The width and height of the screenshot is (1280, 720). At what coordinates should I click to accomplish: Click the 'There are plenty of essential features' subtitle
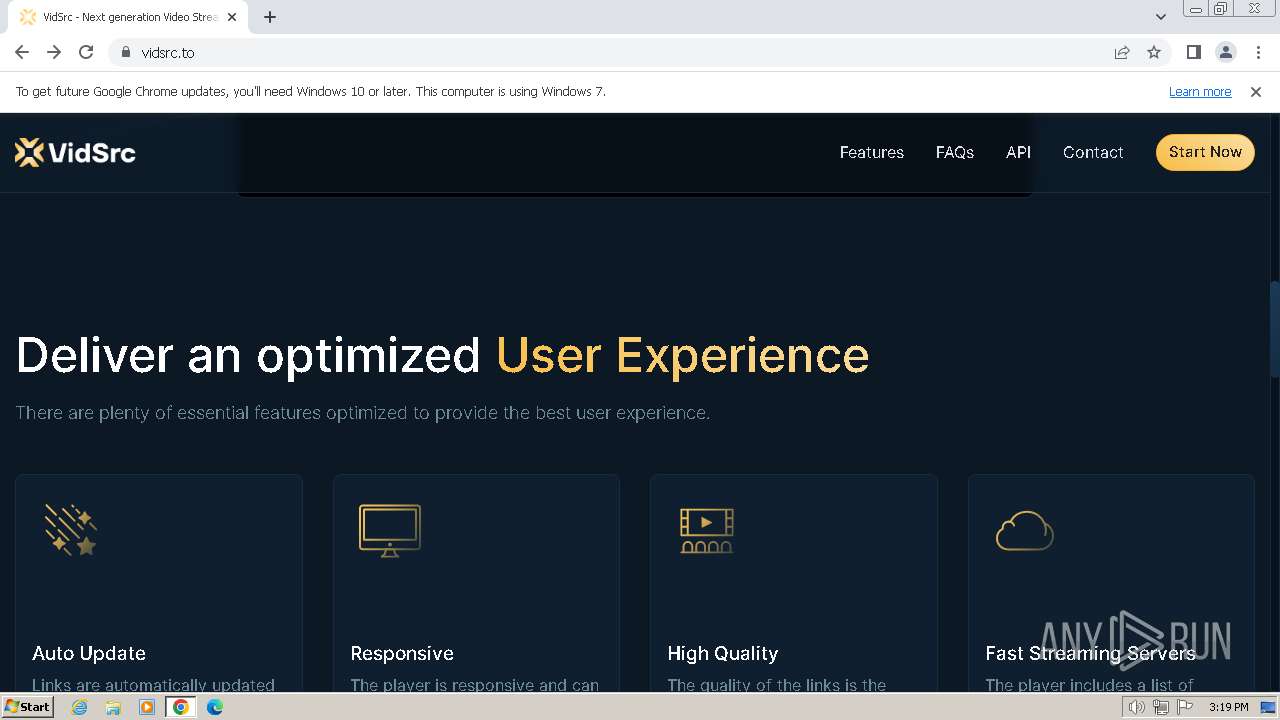pos(363,412)
